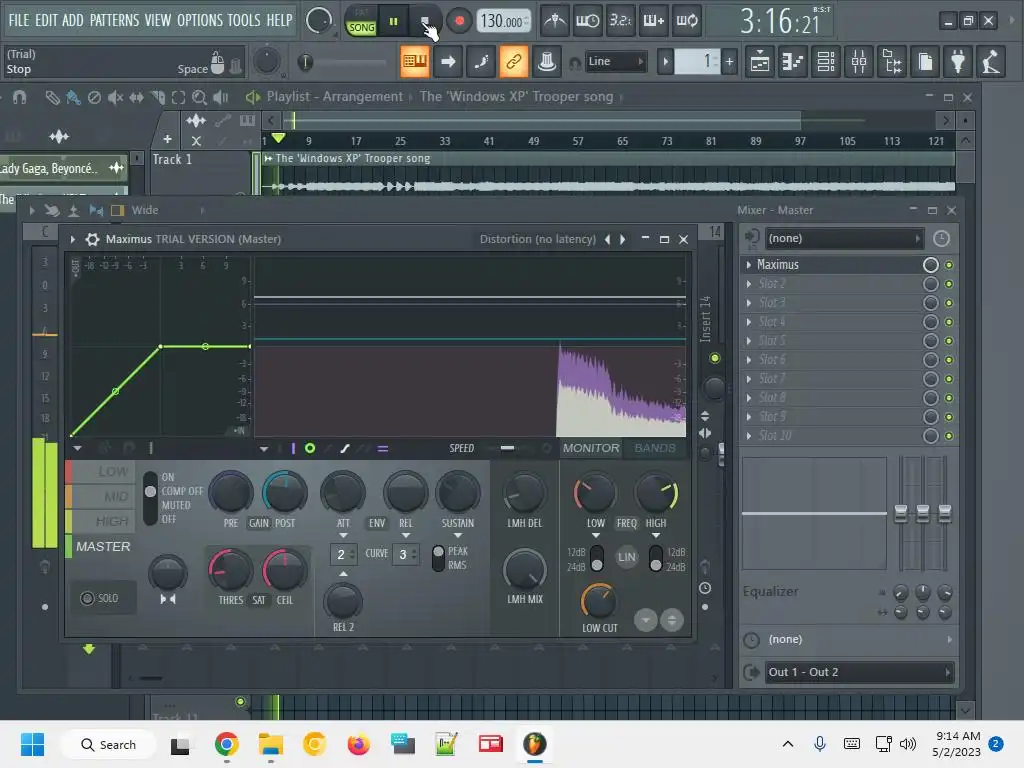Screen dimensions: 1024x768
Task: Toggle the loop recording icon
Action: point(687,21)
